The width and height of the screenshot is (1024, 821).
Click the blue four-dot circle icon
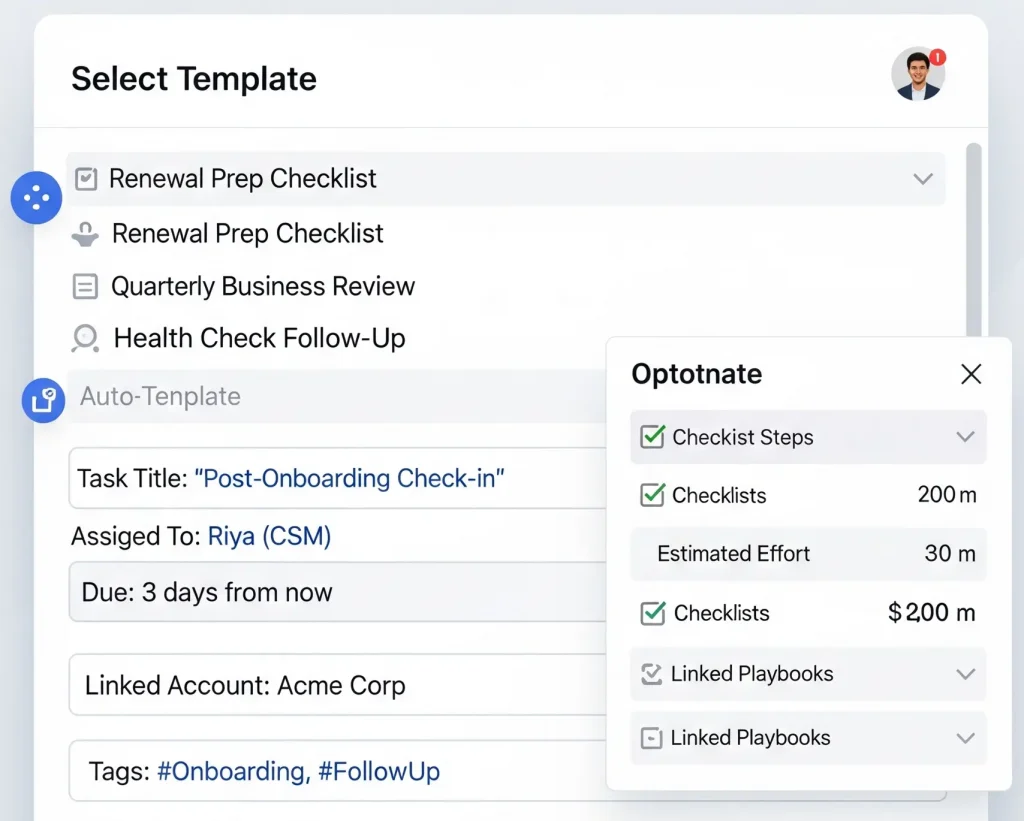tap(36, 198)
